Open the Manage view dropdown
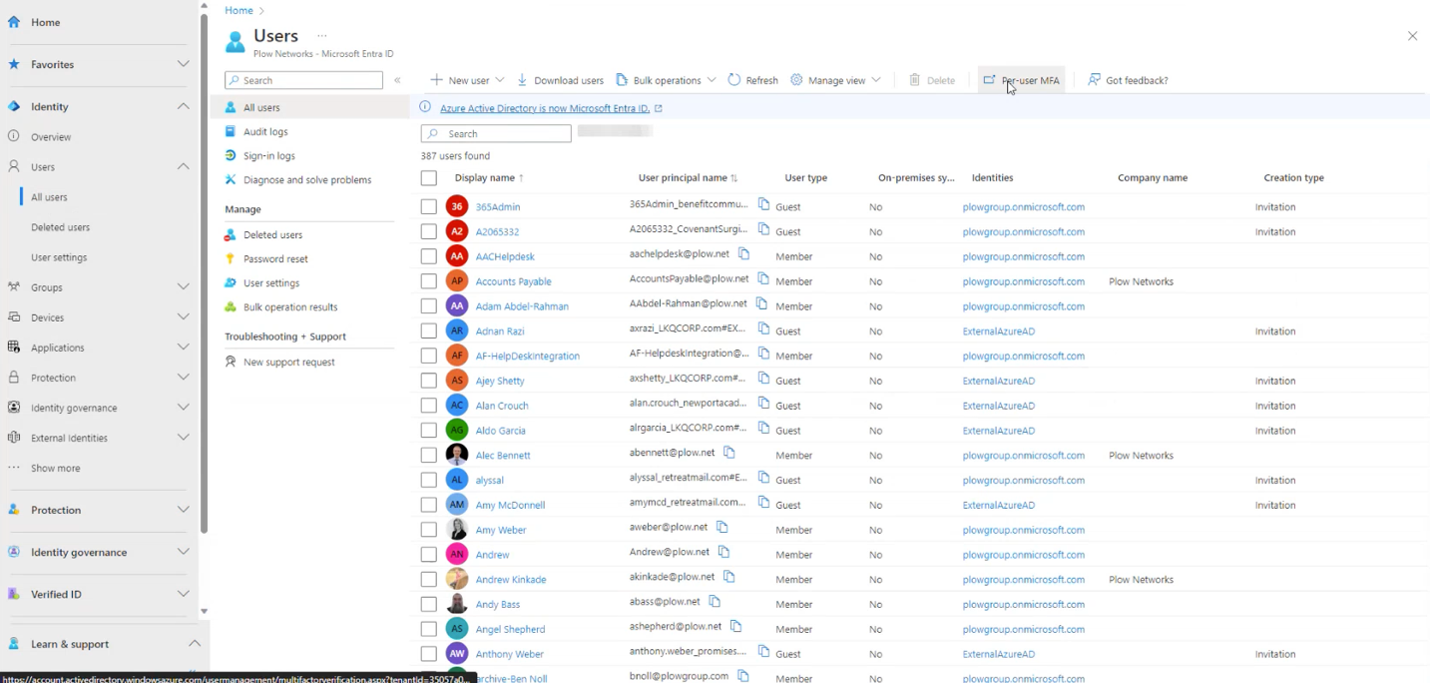The width and height of the screenshot is (1430, 687). coord(836,80)
